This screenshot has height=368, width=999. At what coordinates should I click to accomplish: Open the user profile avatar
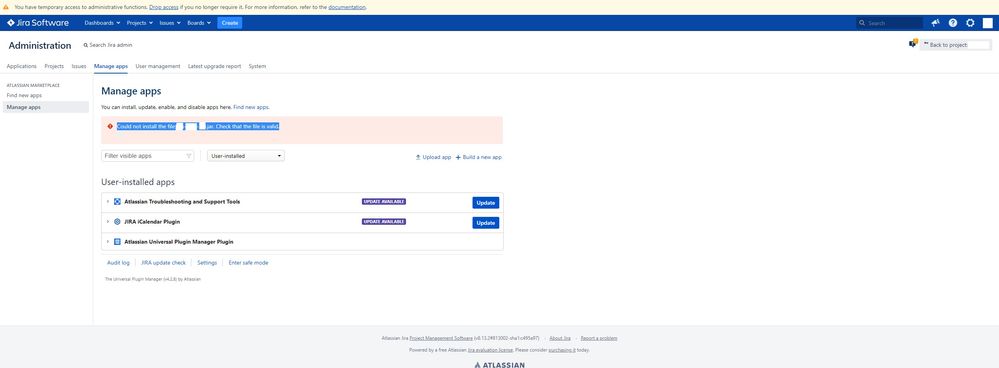(x=987, y=23)
